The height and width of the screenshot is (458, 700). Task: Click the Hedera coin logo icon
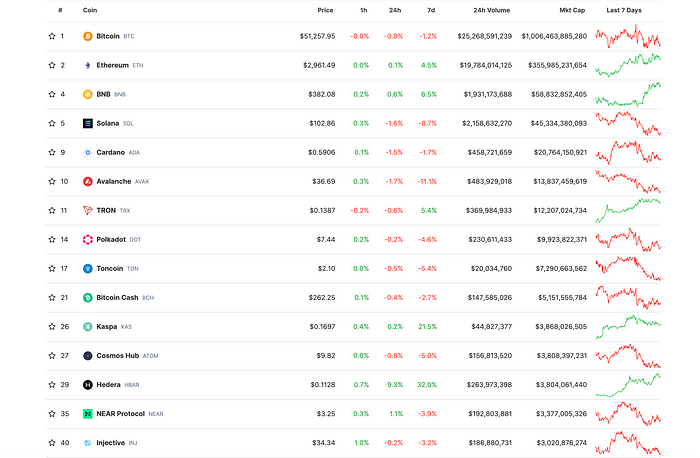(88, 384)
